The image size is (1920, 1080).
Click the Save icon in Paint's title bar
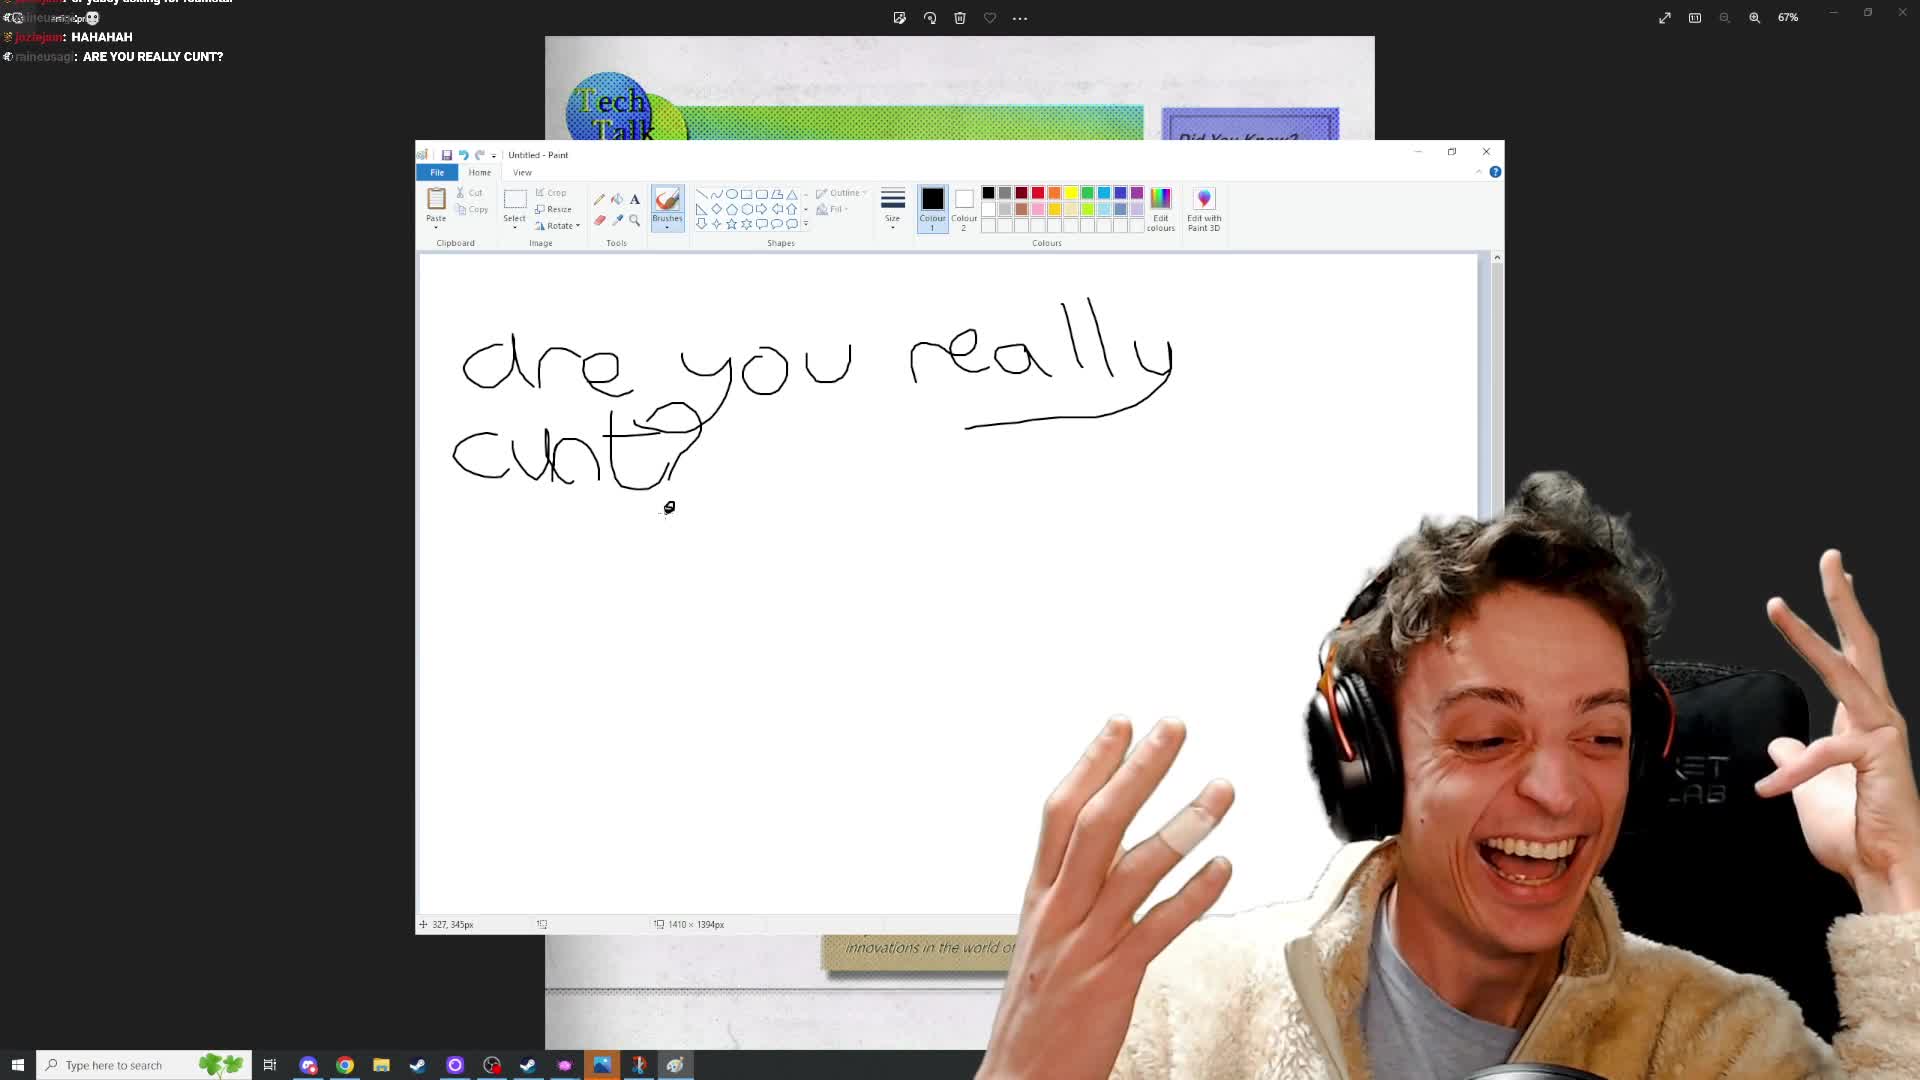447,155
